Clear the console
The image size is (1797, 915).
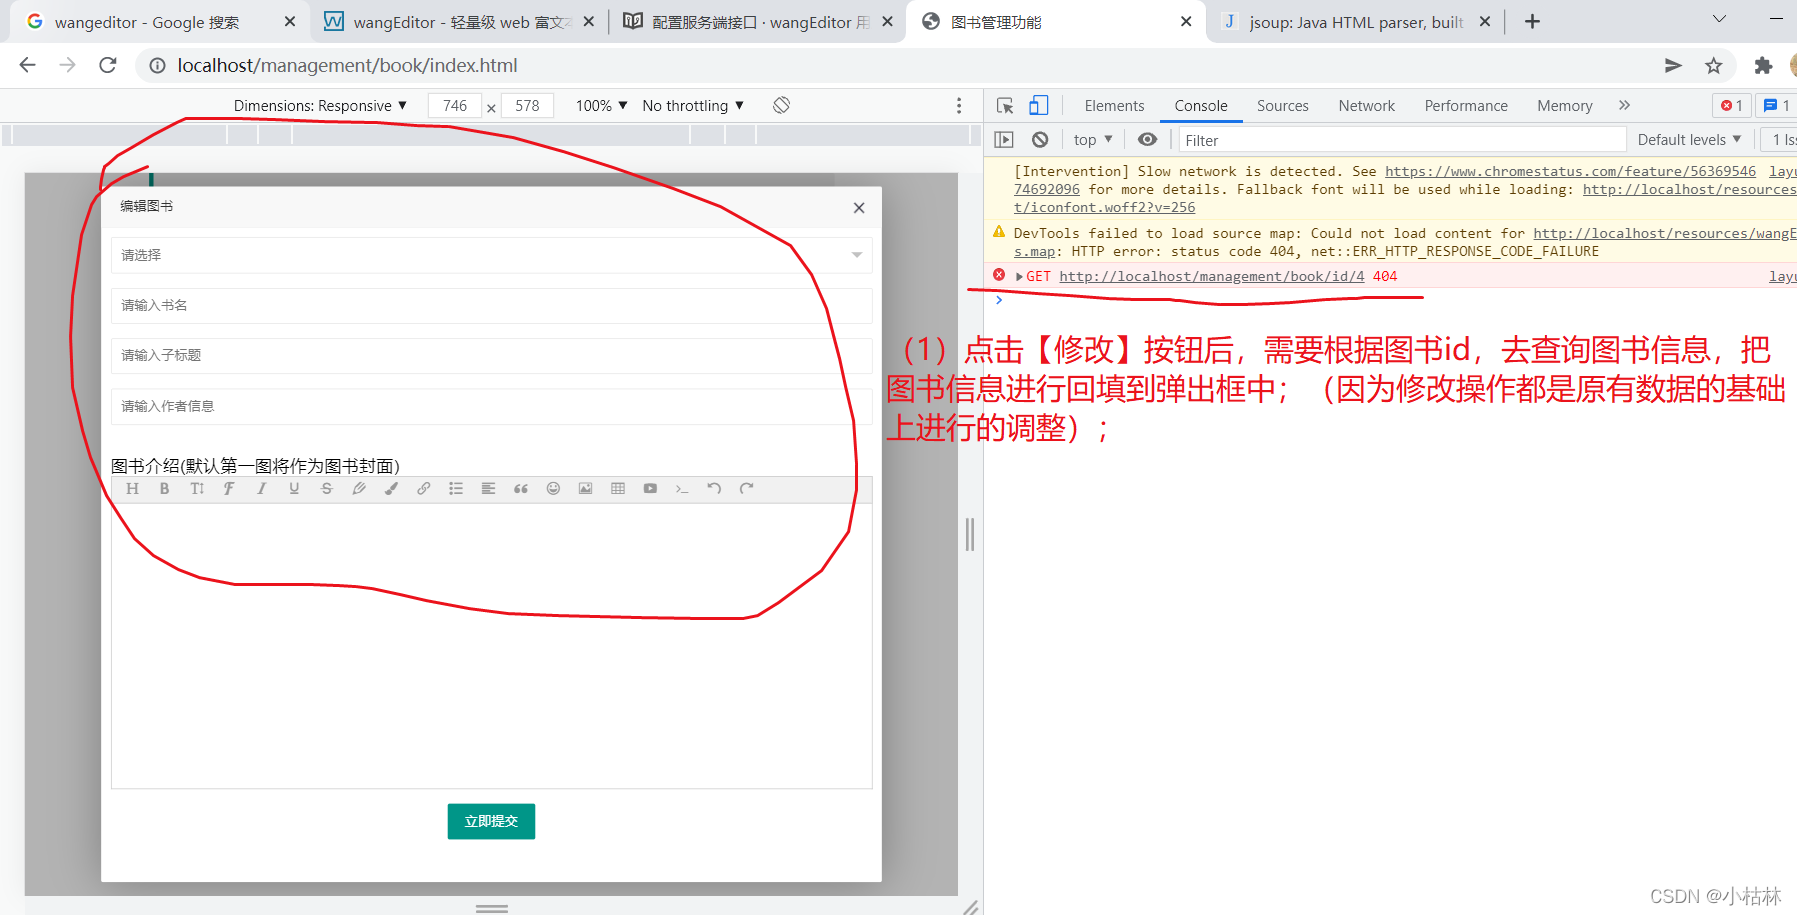tap(1040, 140)
